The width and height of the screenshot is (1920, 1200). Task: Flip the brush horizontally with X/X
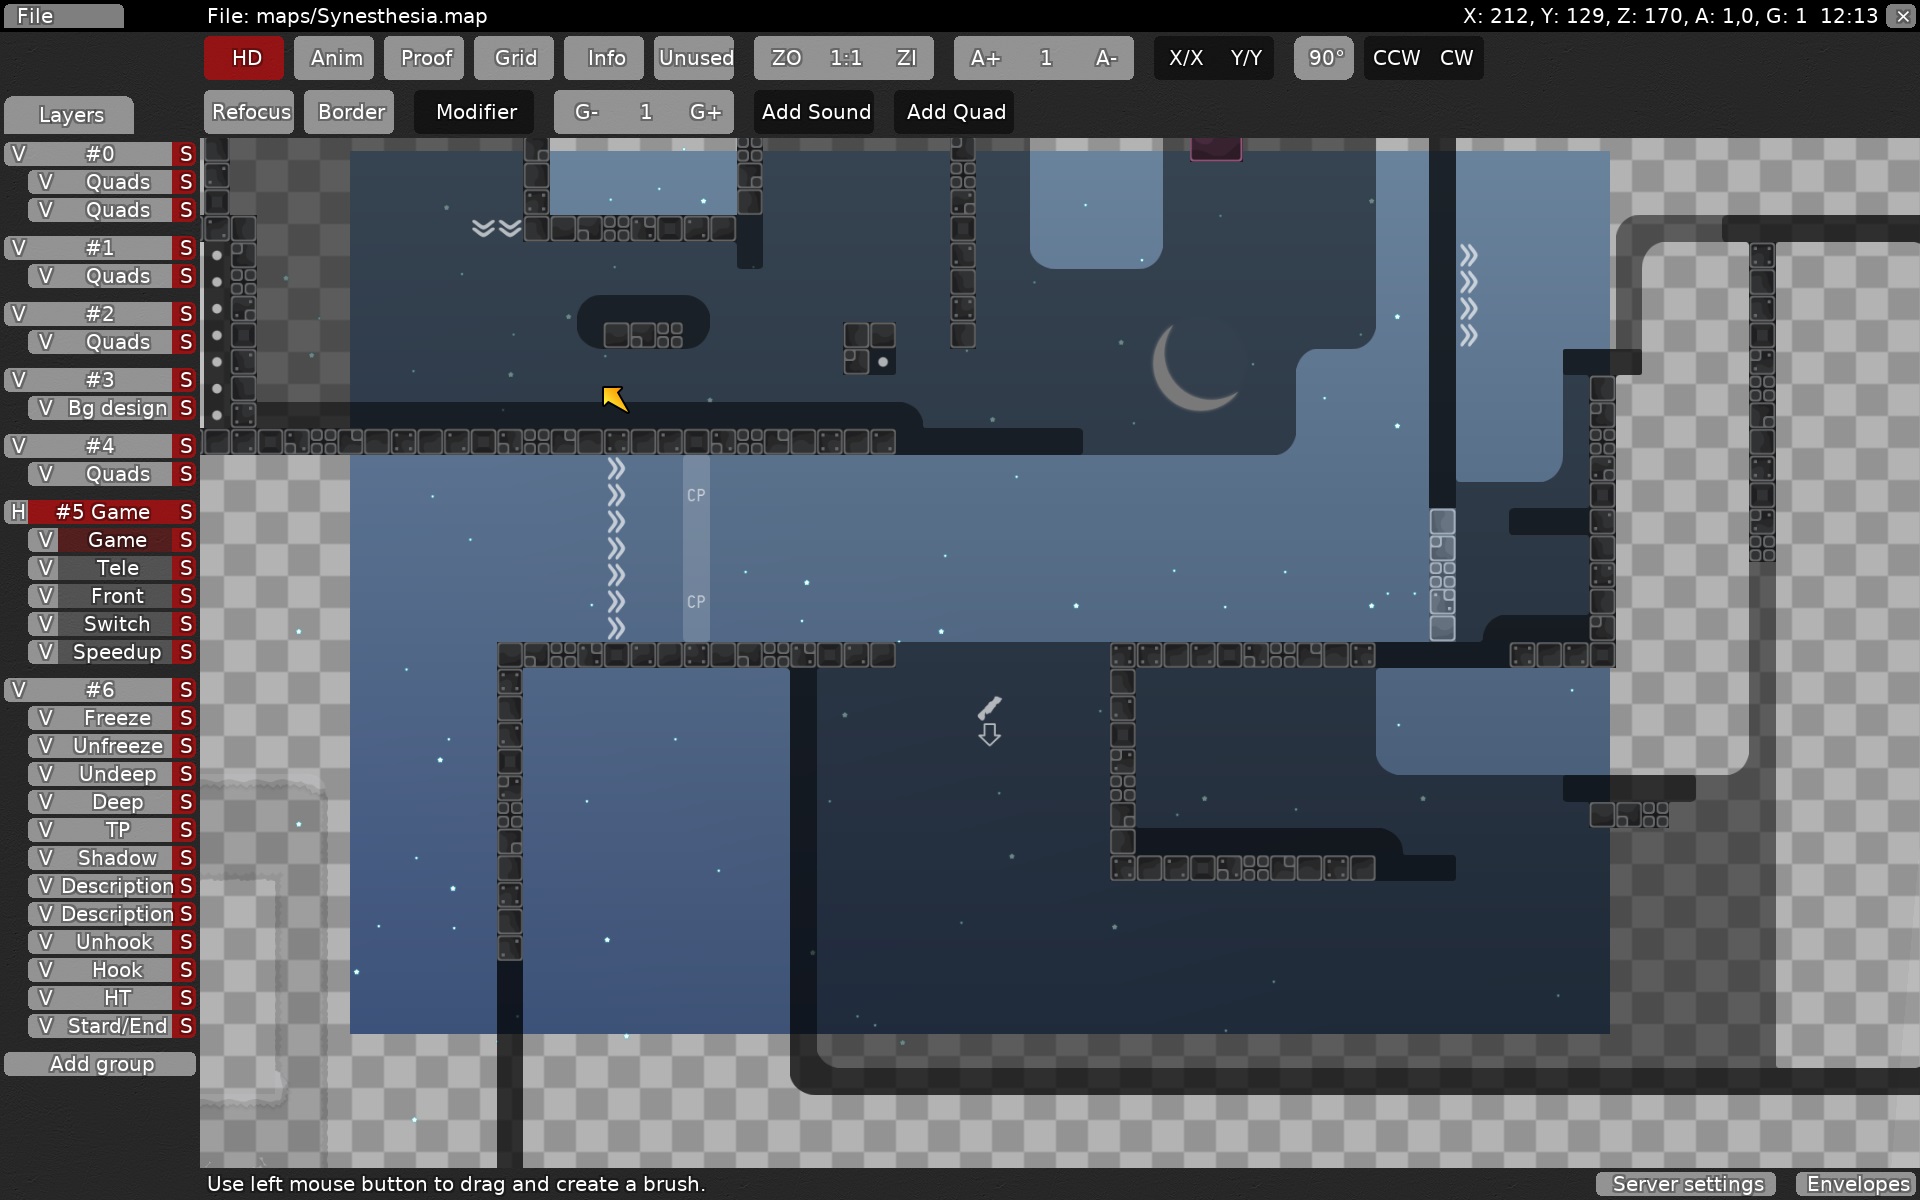click(x=1186, y=57)
